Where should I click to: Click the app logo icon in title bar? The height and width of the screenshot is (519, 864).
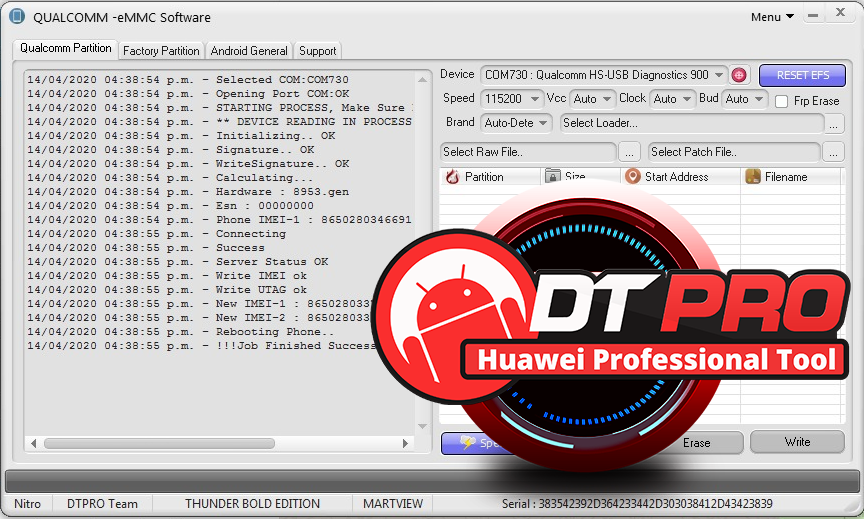(17, 16)
